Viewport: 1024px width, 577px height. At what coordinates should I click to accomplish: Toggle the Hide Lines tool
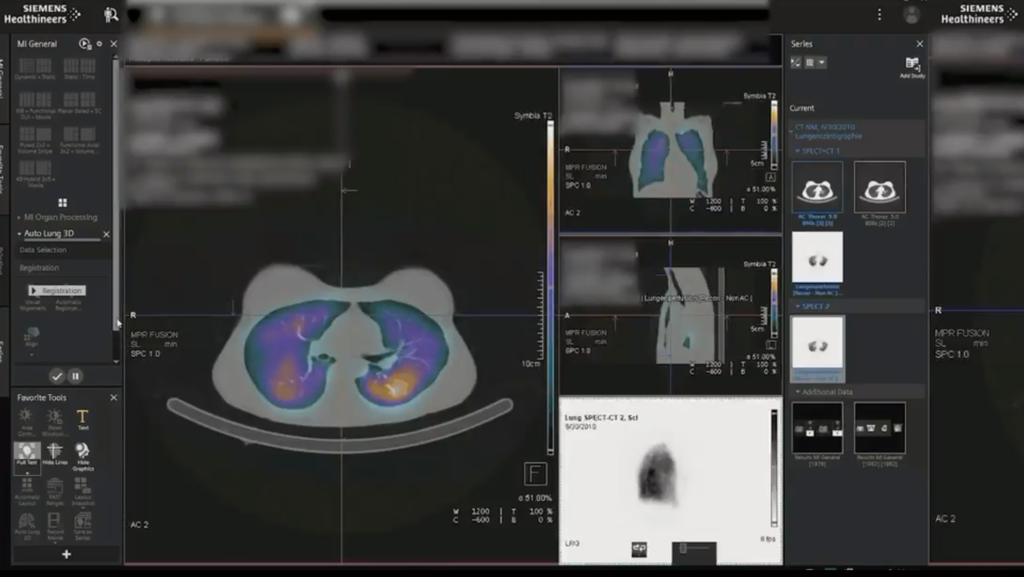(55, 453)
